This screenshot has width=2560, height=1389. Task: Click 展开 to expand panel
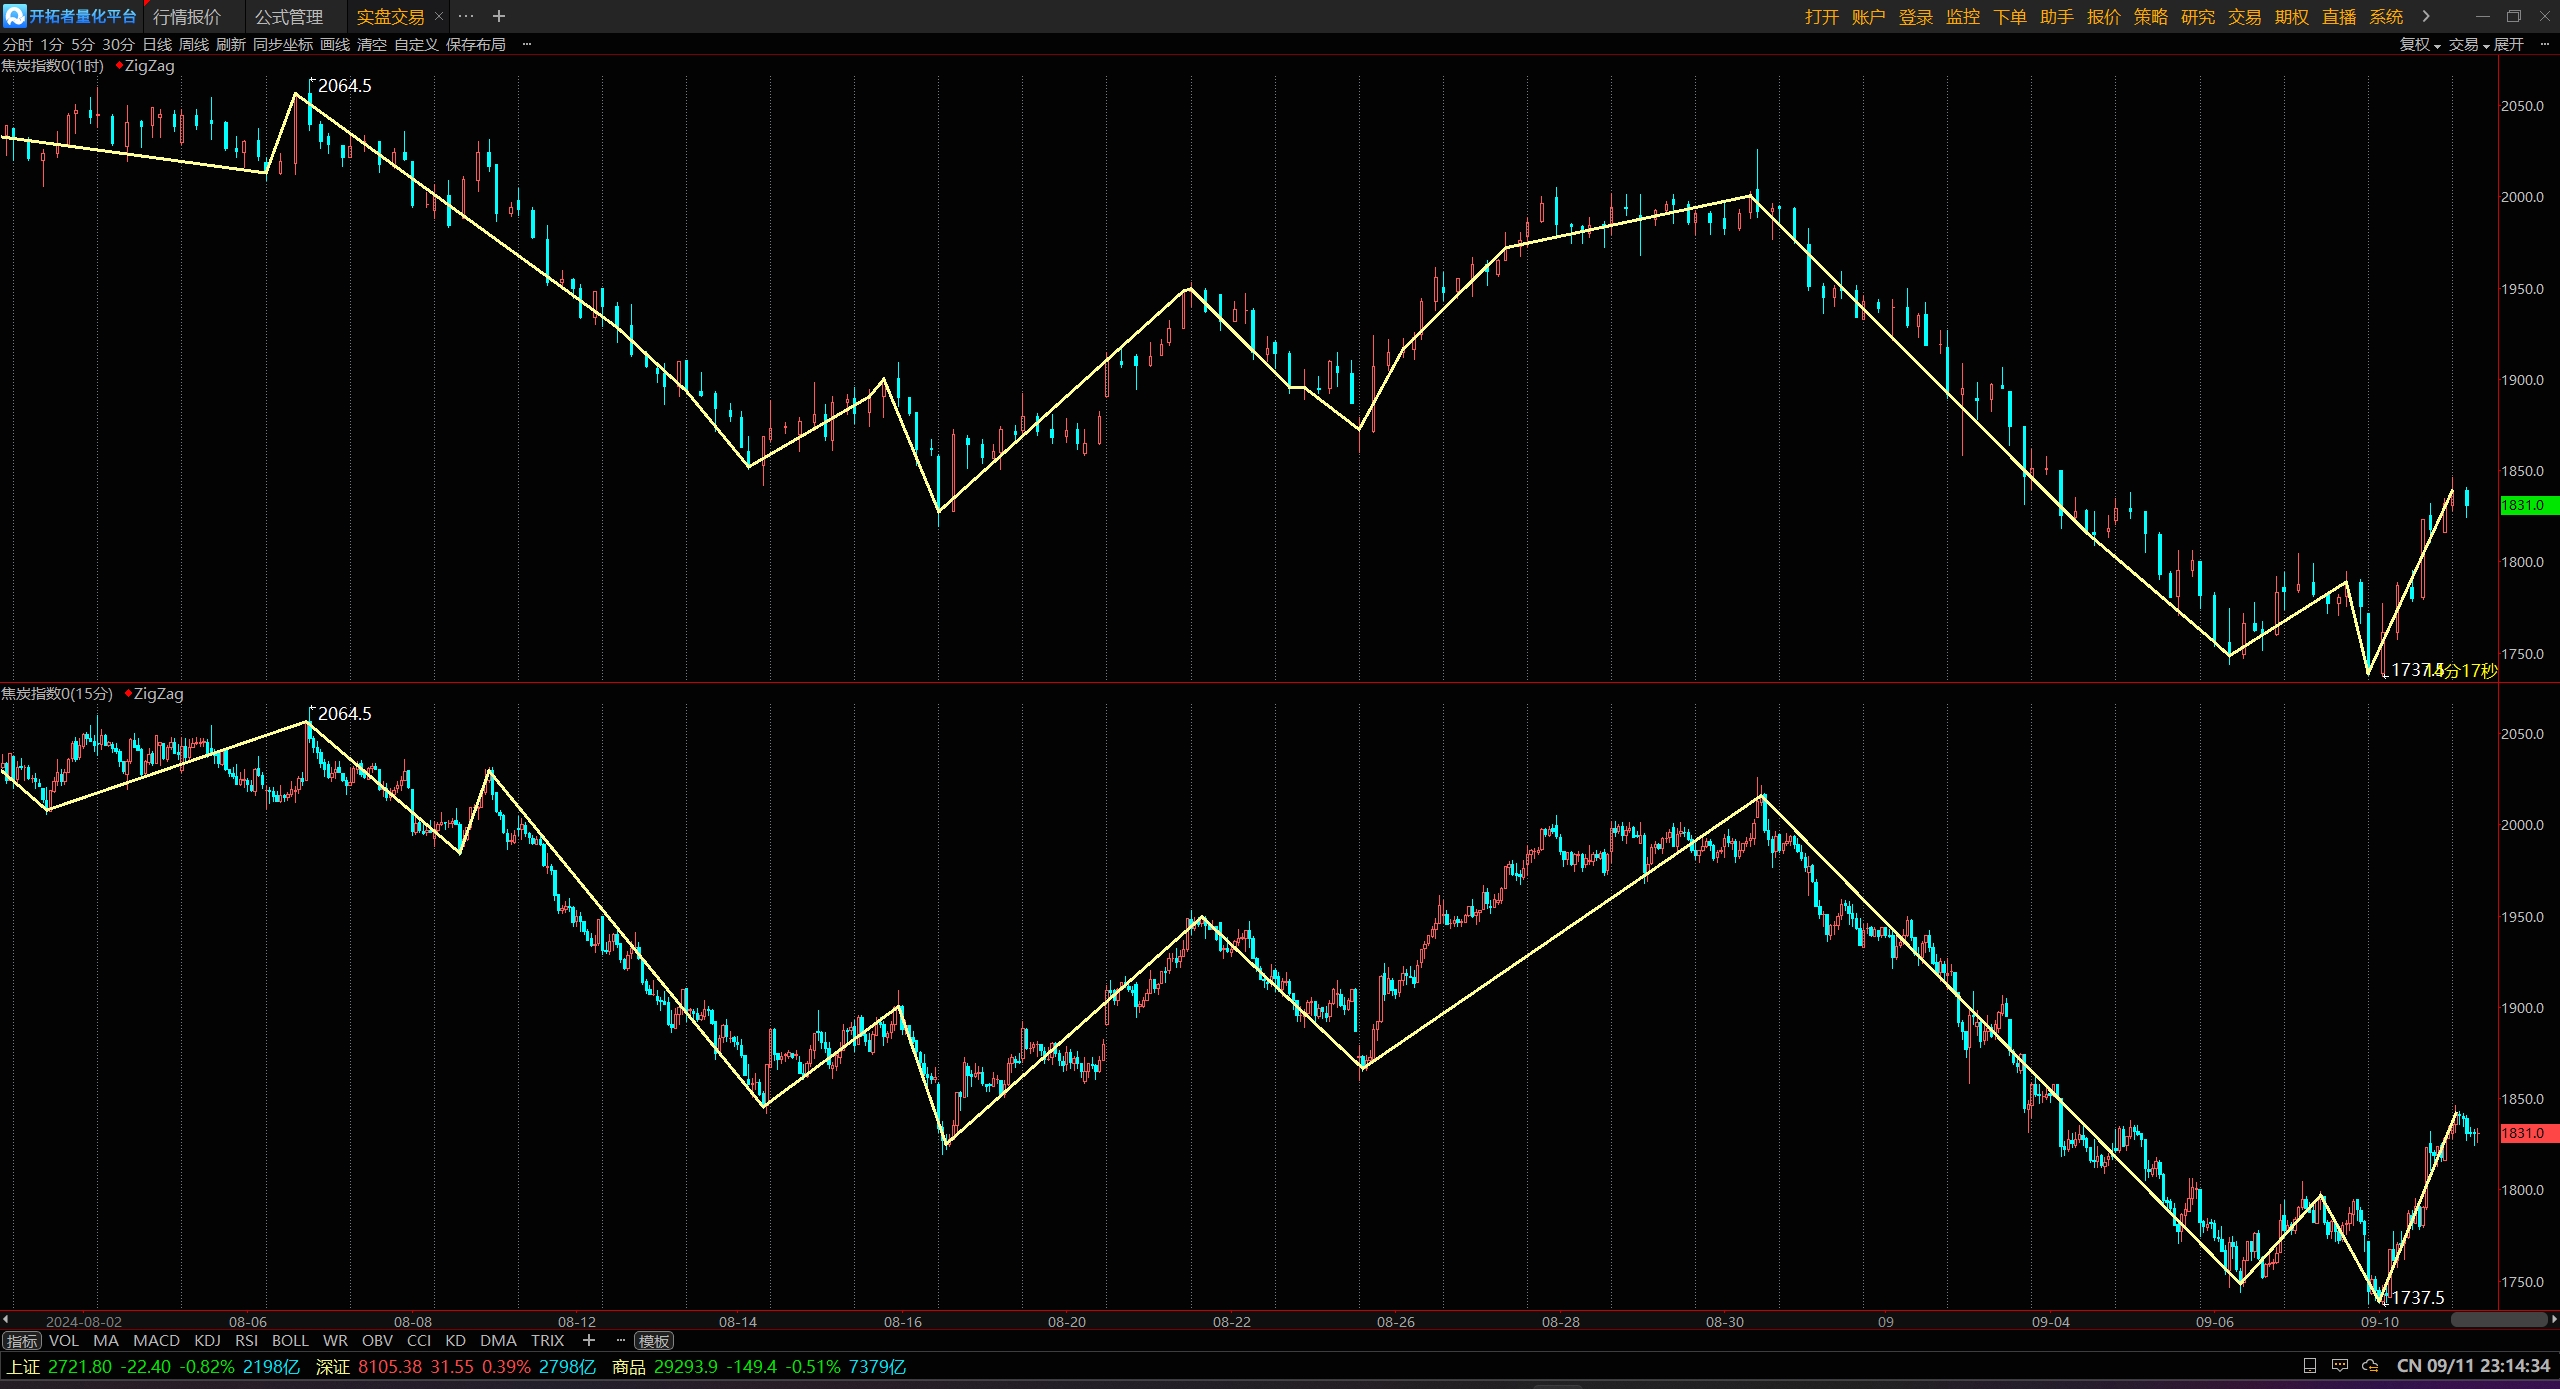click(2509, 44)
